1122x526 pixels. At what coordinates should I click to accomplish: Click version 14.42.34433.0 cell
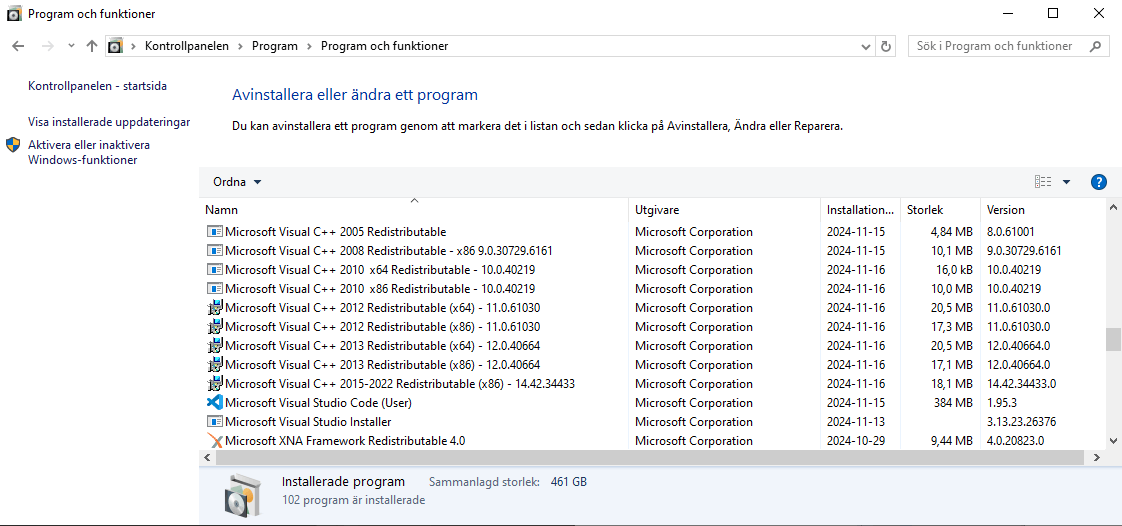[1021, 384]
